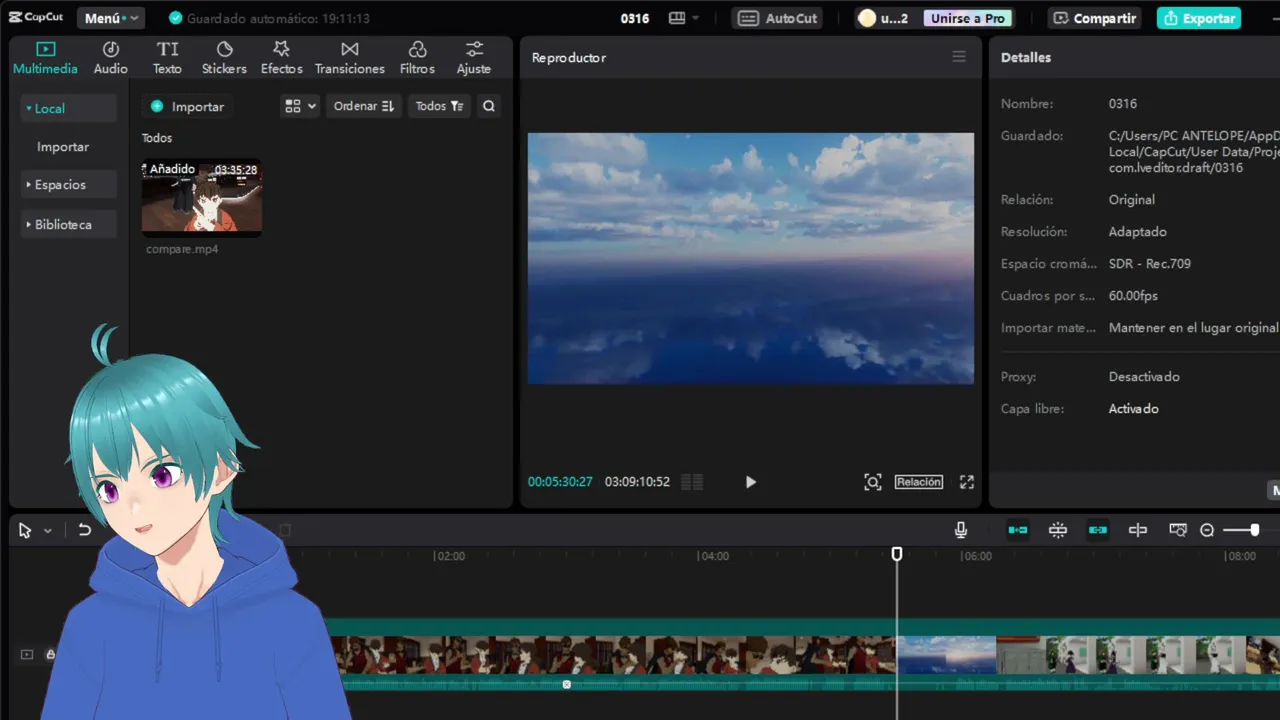Click the Compartir button
This screenshot has width=1280, height=720.
coord(1095,18)
